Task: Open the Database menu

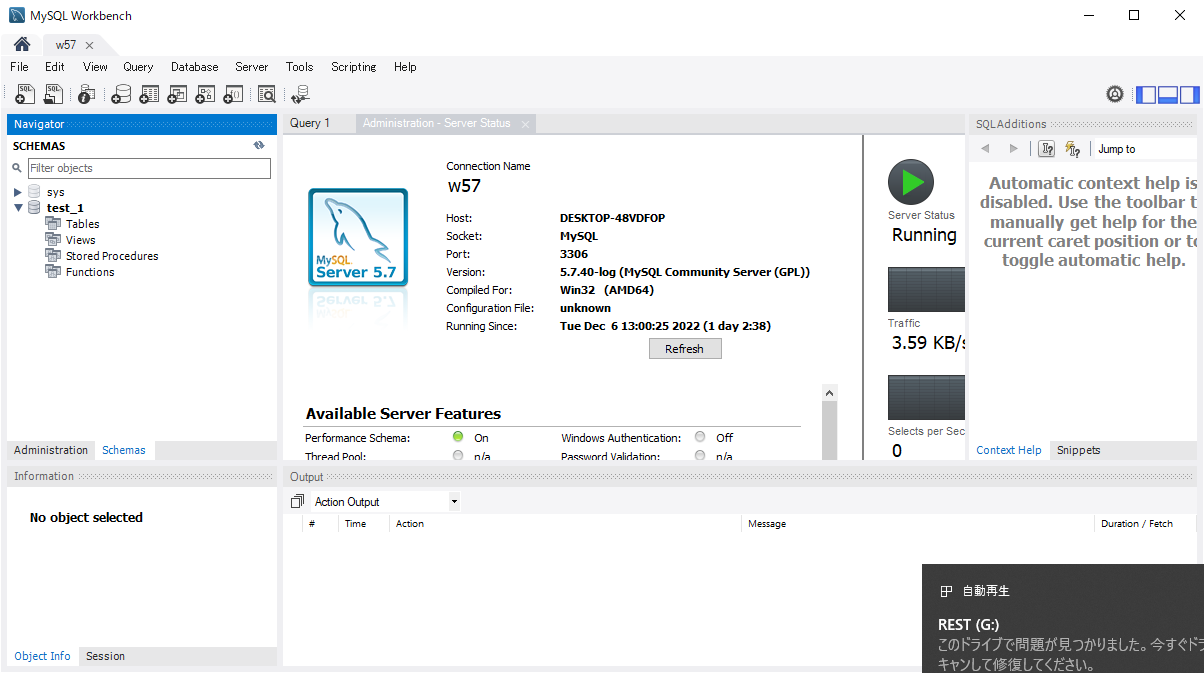Action: pos(194,67)
